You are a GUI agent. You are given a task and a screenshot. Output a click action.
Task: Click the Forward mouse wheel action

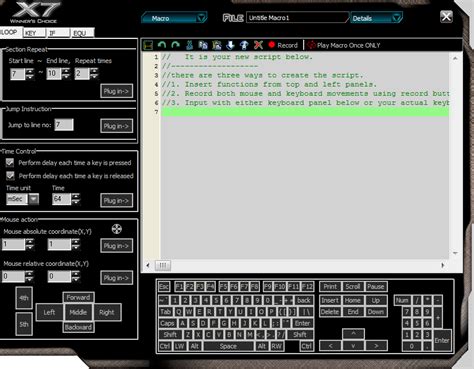(78, 297)
